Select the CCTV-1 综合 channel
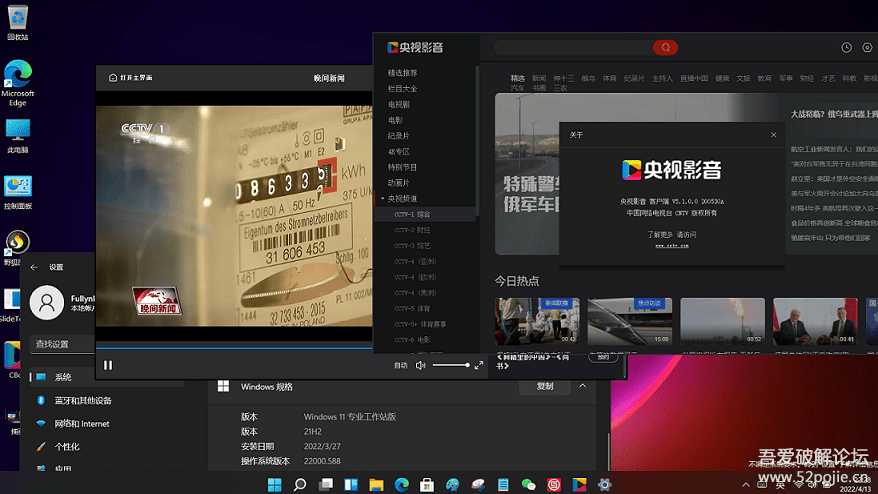Viewport: 878px width, 494px height. pyautogui.click(x=412, y=215)
